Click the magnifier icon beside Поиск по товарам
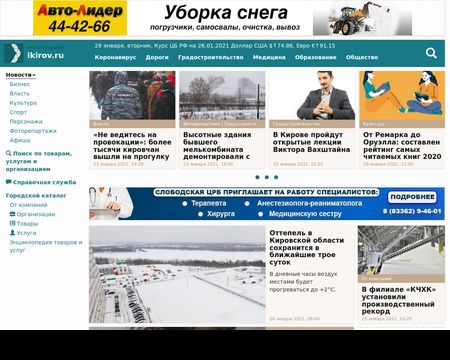 click(9, 153)
